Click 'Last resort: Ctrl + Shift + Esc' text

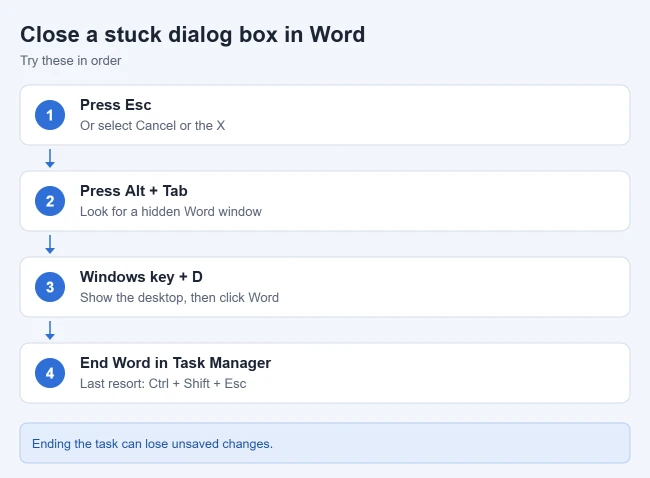coord(163,383)
